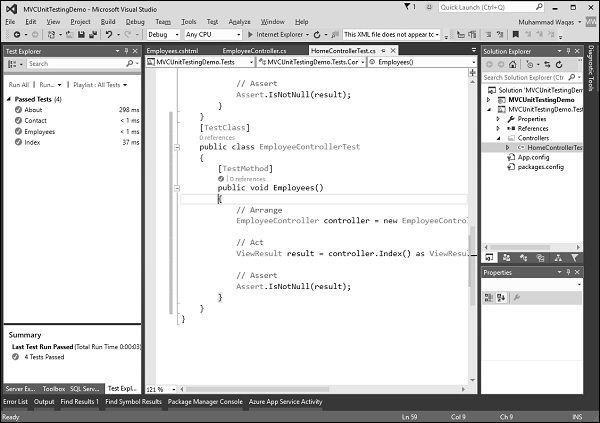Click the Test Explorer group-by icon

(12, 64)
